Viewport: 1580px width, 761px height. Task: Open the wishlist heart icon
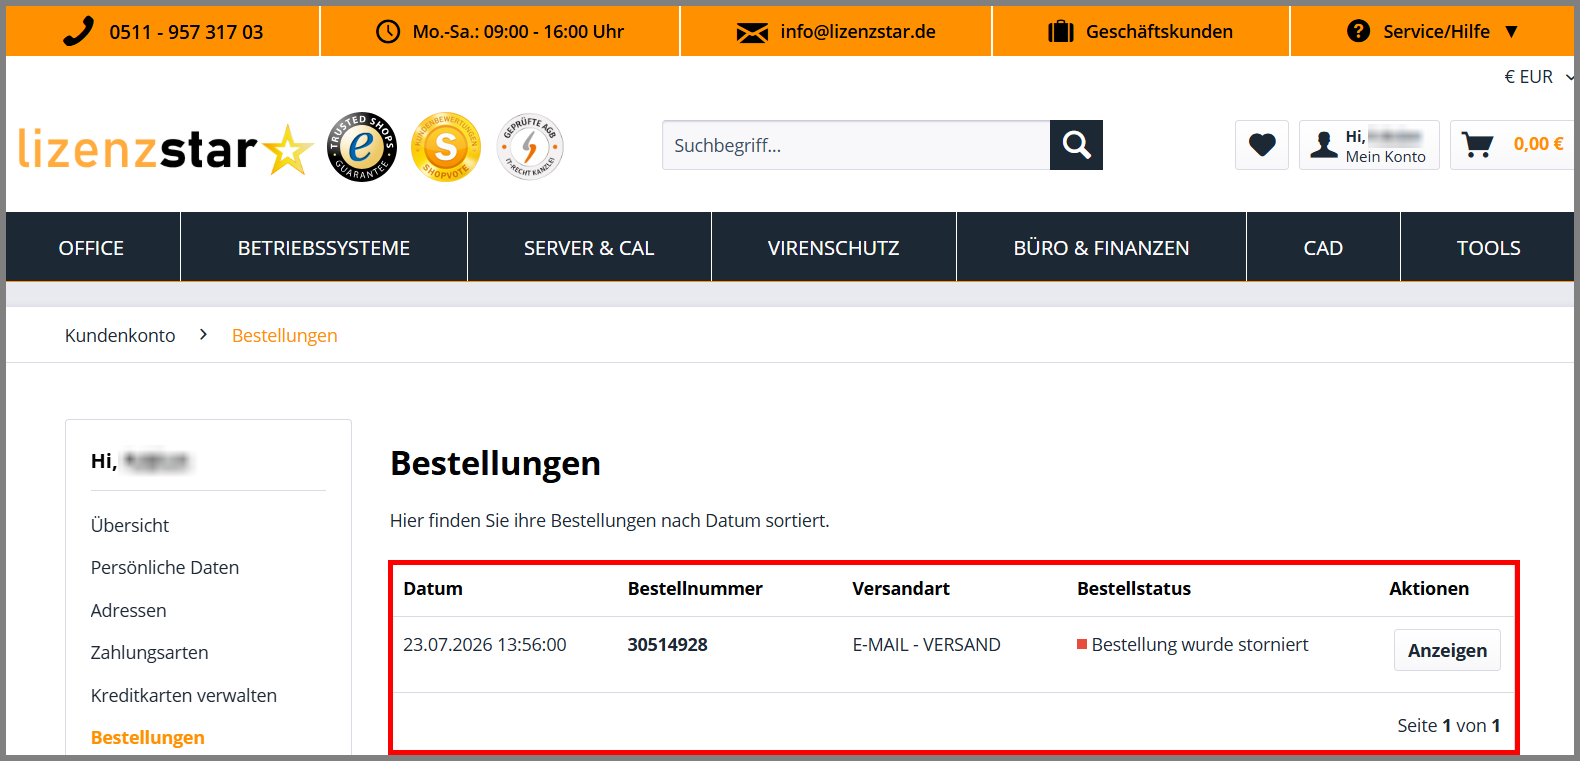coord(1262,145)
